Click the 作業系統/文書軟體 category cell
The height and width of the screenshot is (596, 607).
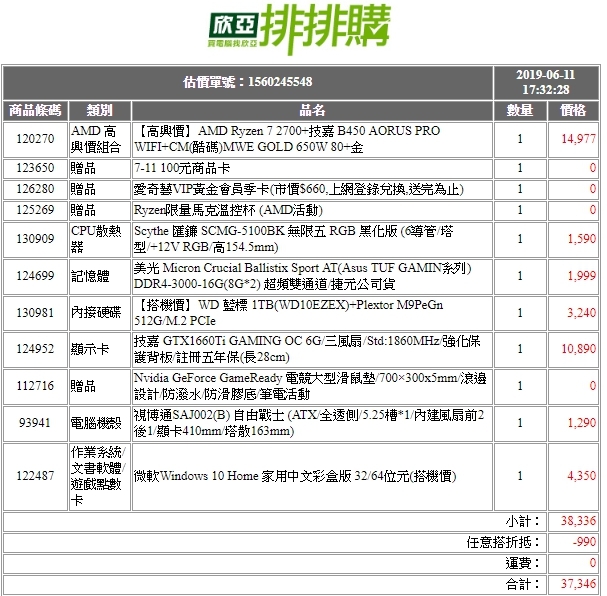pos(99,477)
